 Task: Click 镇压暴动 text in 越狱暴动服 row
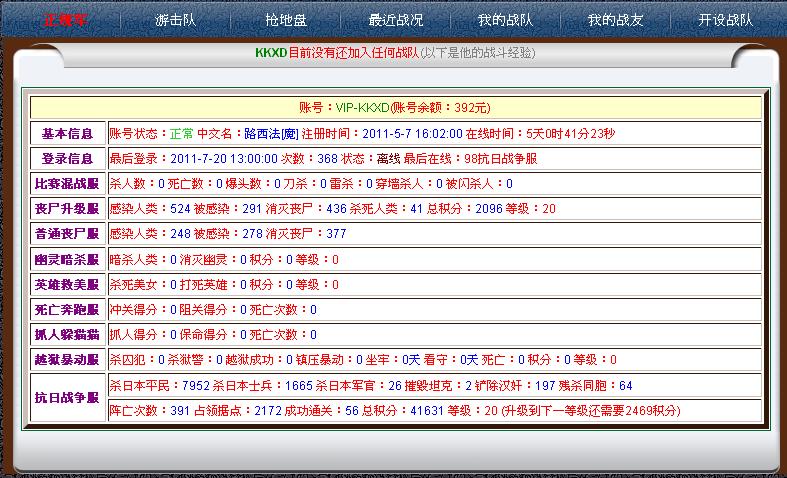pyautogui.click(x=319, y=360)
